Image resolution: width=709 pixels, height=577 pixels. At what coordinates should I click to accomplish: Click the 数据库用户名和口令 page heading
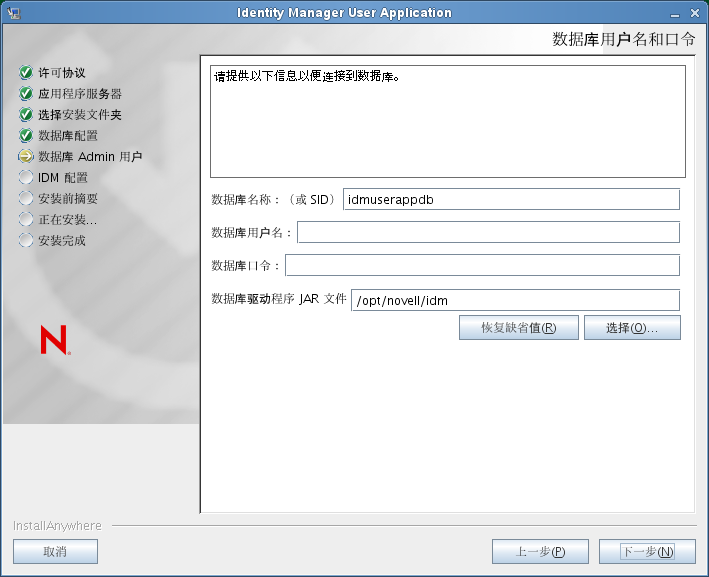click(x=624, y=39)
